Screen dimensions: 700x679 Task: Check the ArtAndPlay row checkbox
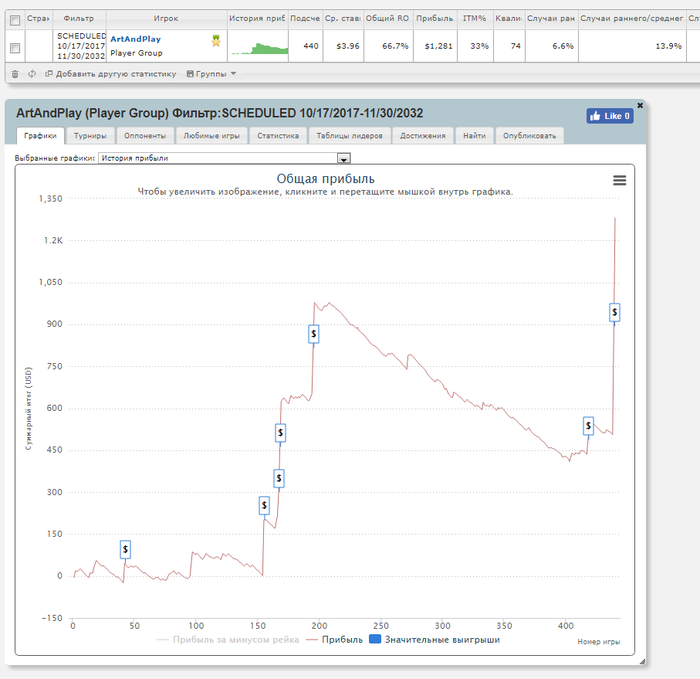click(15, 48)
